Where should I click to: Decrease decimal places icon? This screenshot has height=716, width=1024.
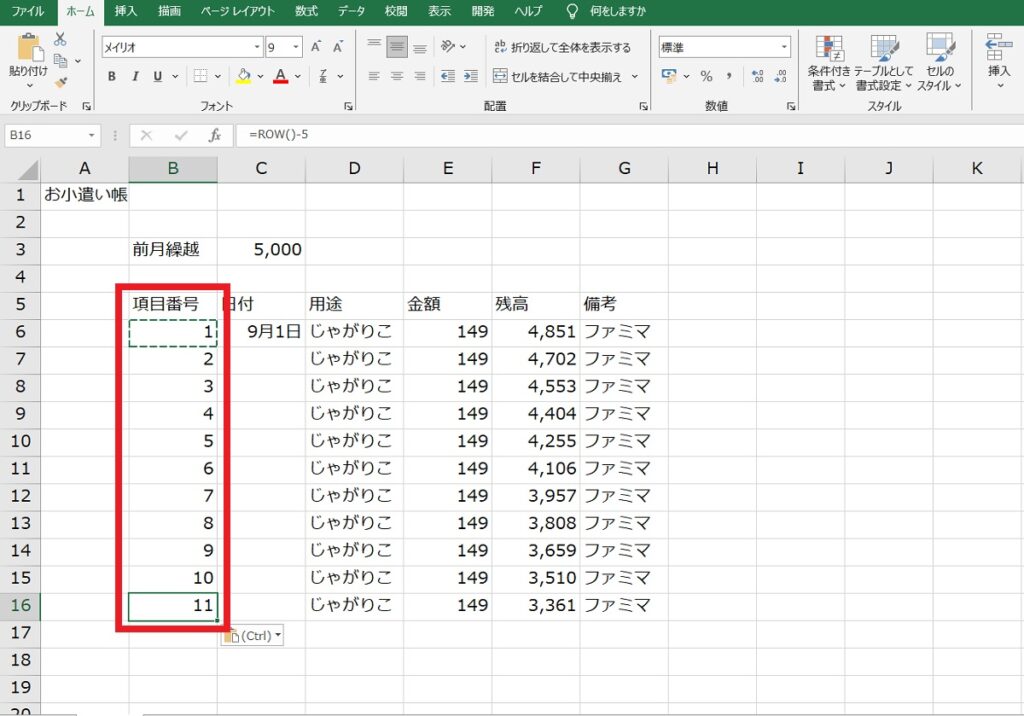point(780,76)
